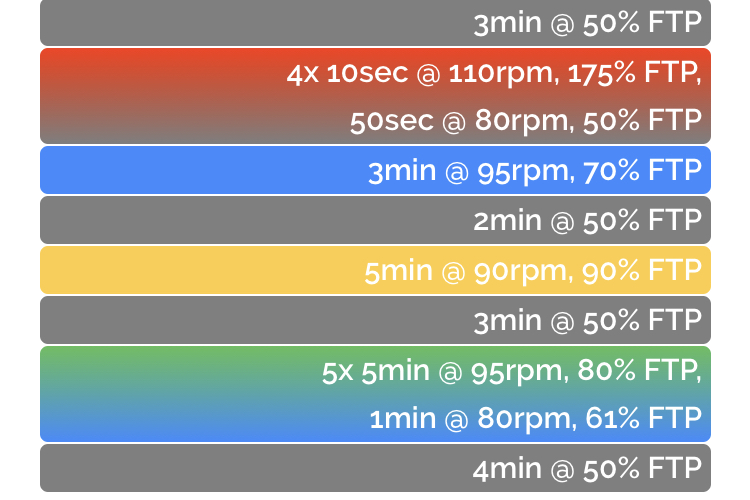Choose the yellow 5min @ 90rpm, 90% FTP step

pos(375,270)
